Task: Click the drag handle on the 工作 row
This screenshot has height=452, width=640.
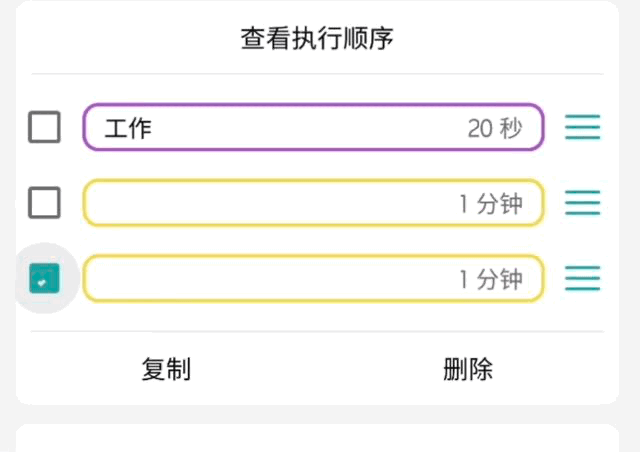Action: (582, 128)
